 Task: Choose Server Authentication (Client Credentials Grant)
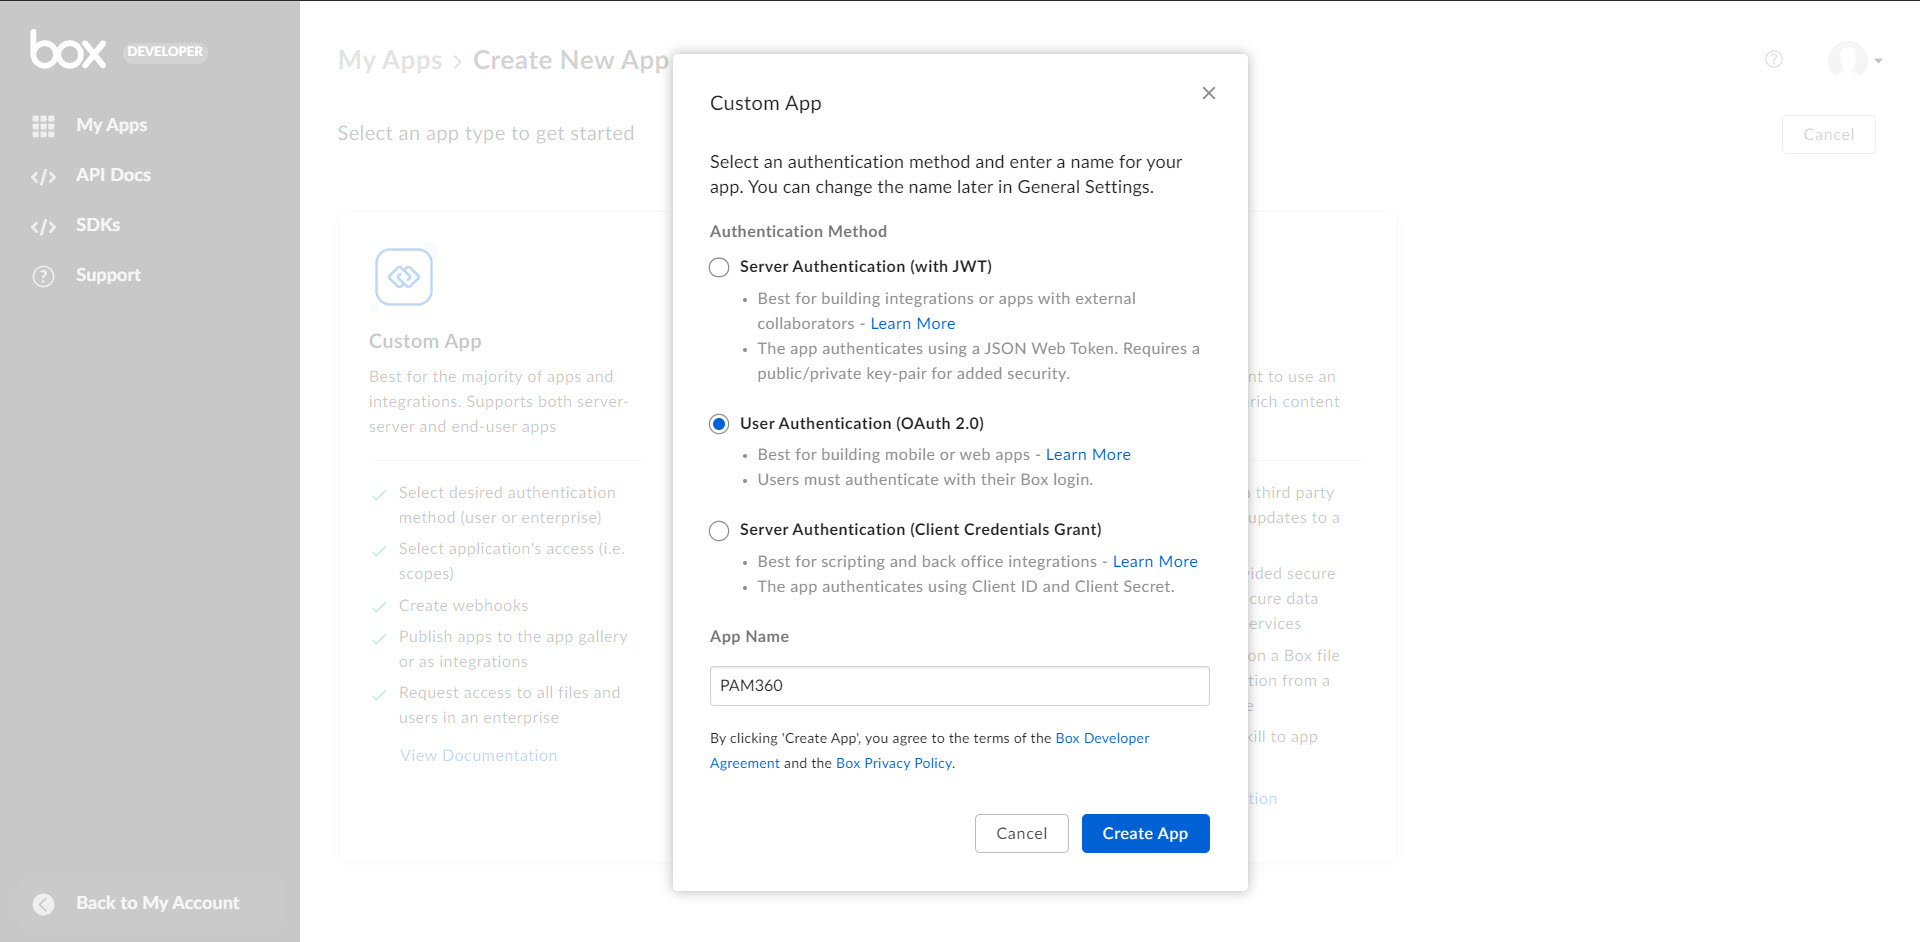tap(719, 531)
